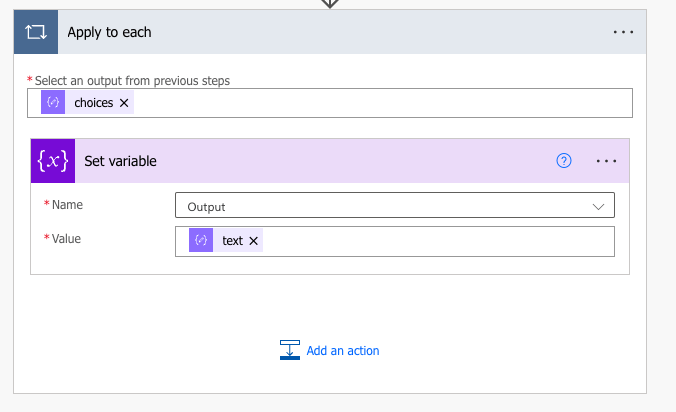The image size is (676, 412).
Task: Open help for the Set variable action
Action: (564, 161)
